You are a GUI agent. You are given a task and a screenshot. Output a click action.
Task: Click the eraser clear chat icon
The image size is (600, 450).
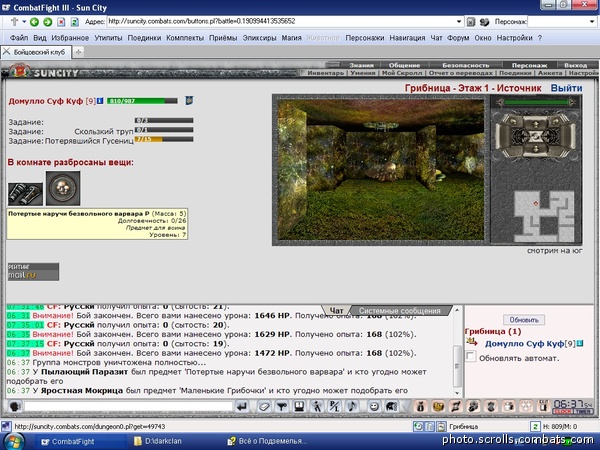click(x=264, y=406)
